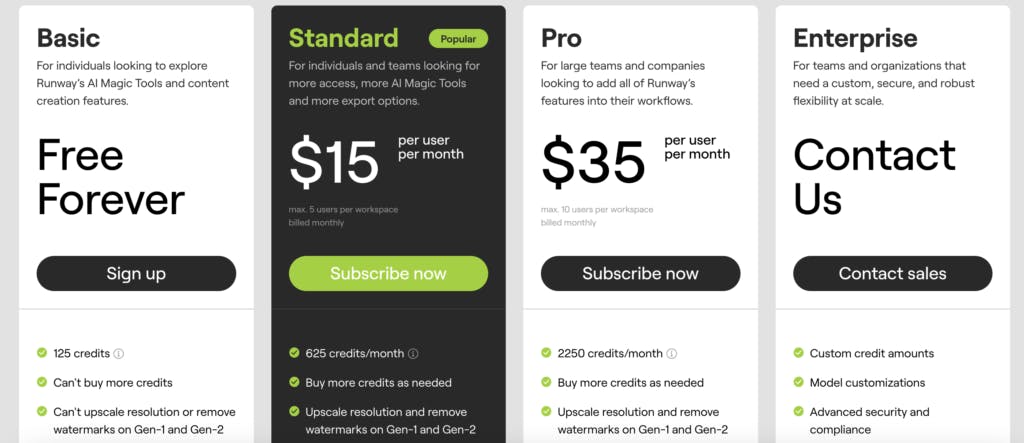Click green checkmark beside Model customizations
The width and height of the screenshot is (1024, 443).
pyautogui.click(x=798, y=382)
